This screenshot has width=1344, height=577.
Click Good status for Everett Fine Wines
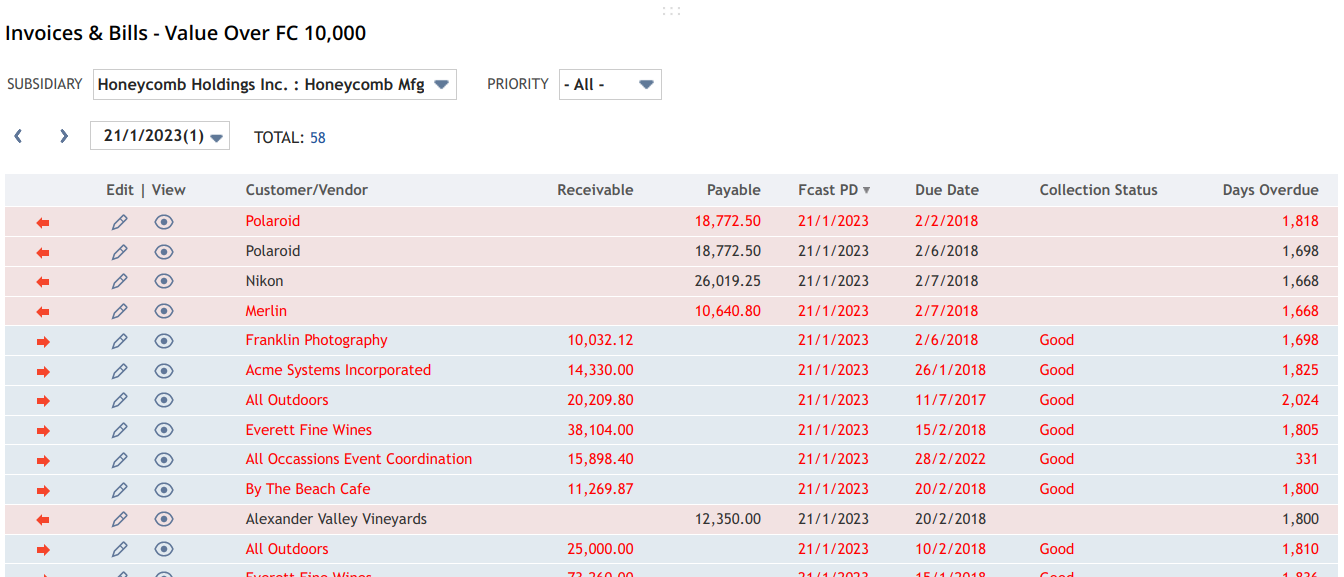pos(1056,430)
